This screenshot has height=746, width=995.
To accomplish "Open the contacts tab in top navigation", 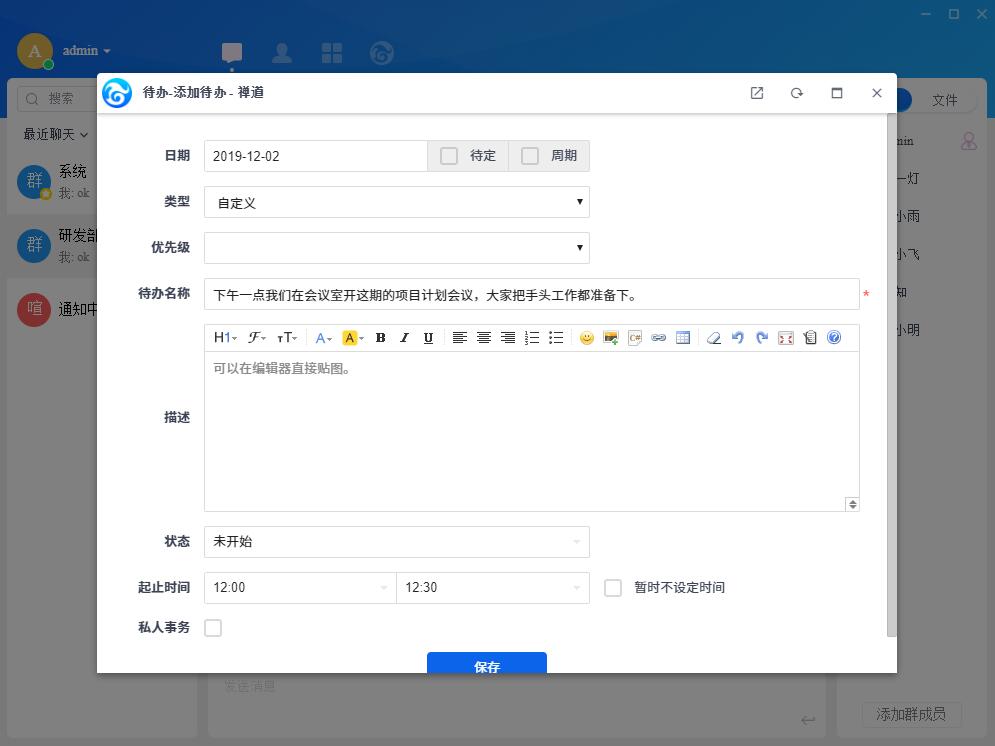I will [x=282, y=53].
